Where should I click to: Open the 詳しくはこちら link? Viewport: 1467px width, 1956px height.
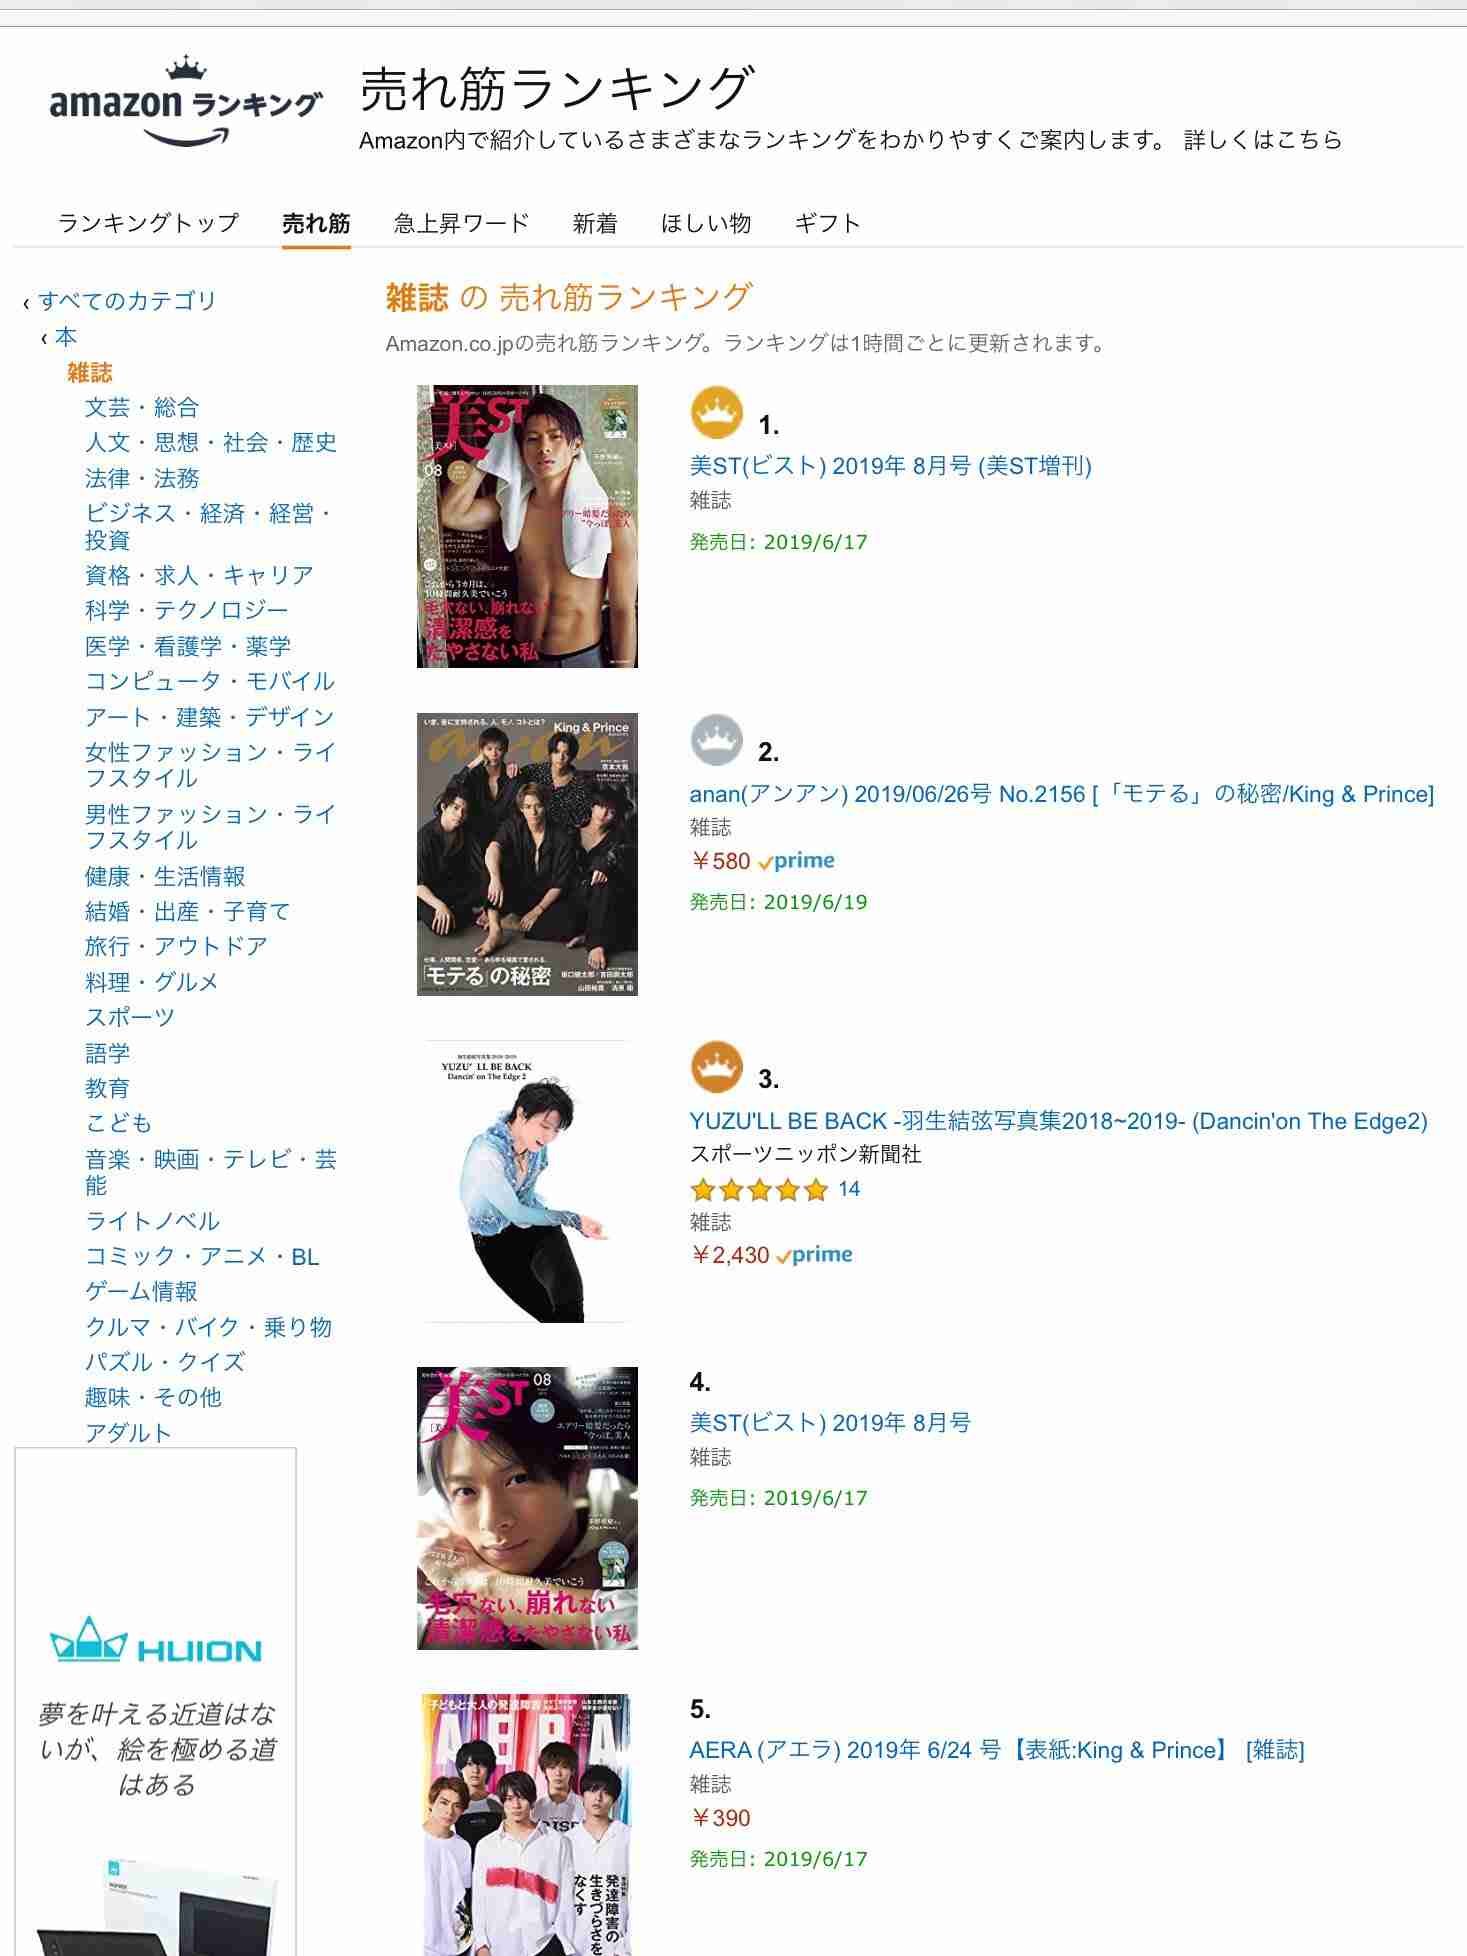coord(1262,140)
